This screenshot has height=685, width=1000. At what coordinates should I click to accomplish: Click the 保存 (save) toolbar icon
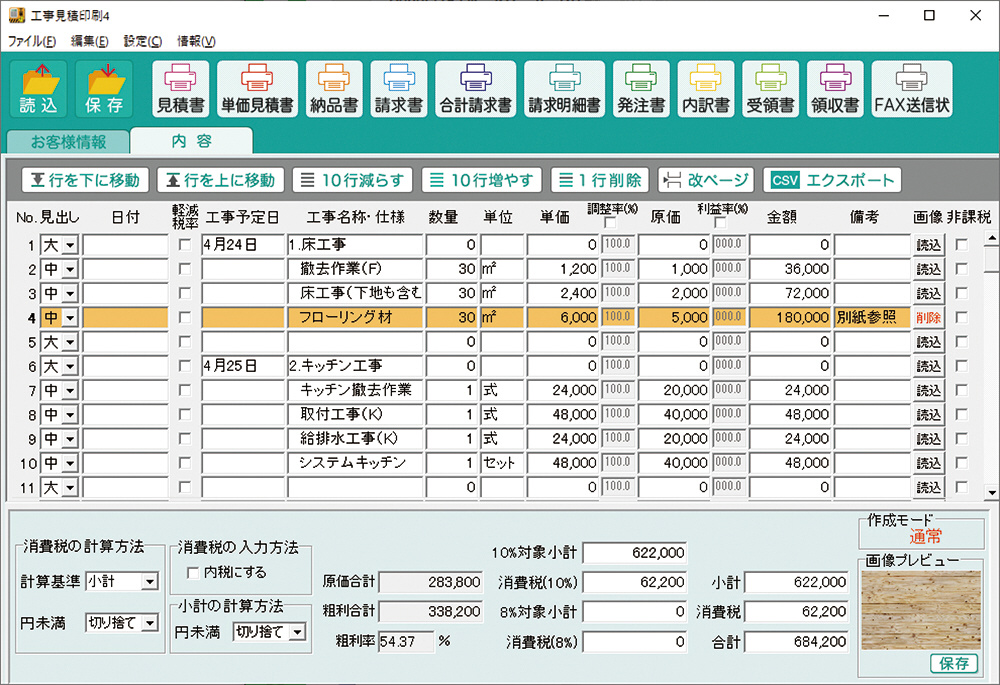click(x=104, y=89)
